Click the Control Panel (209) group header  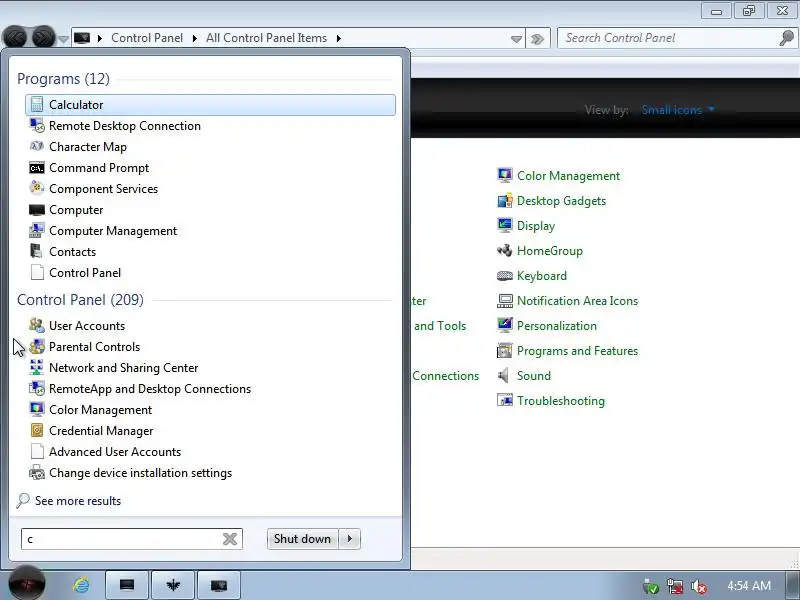click(x=80, y=299)
